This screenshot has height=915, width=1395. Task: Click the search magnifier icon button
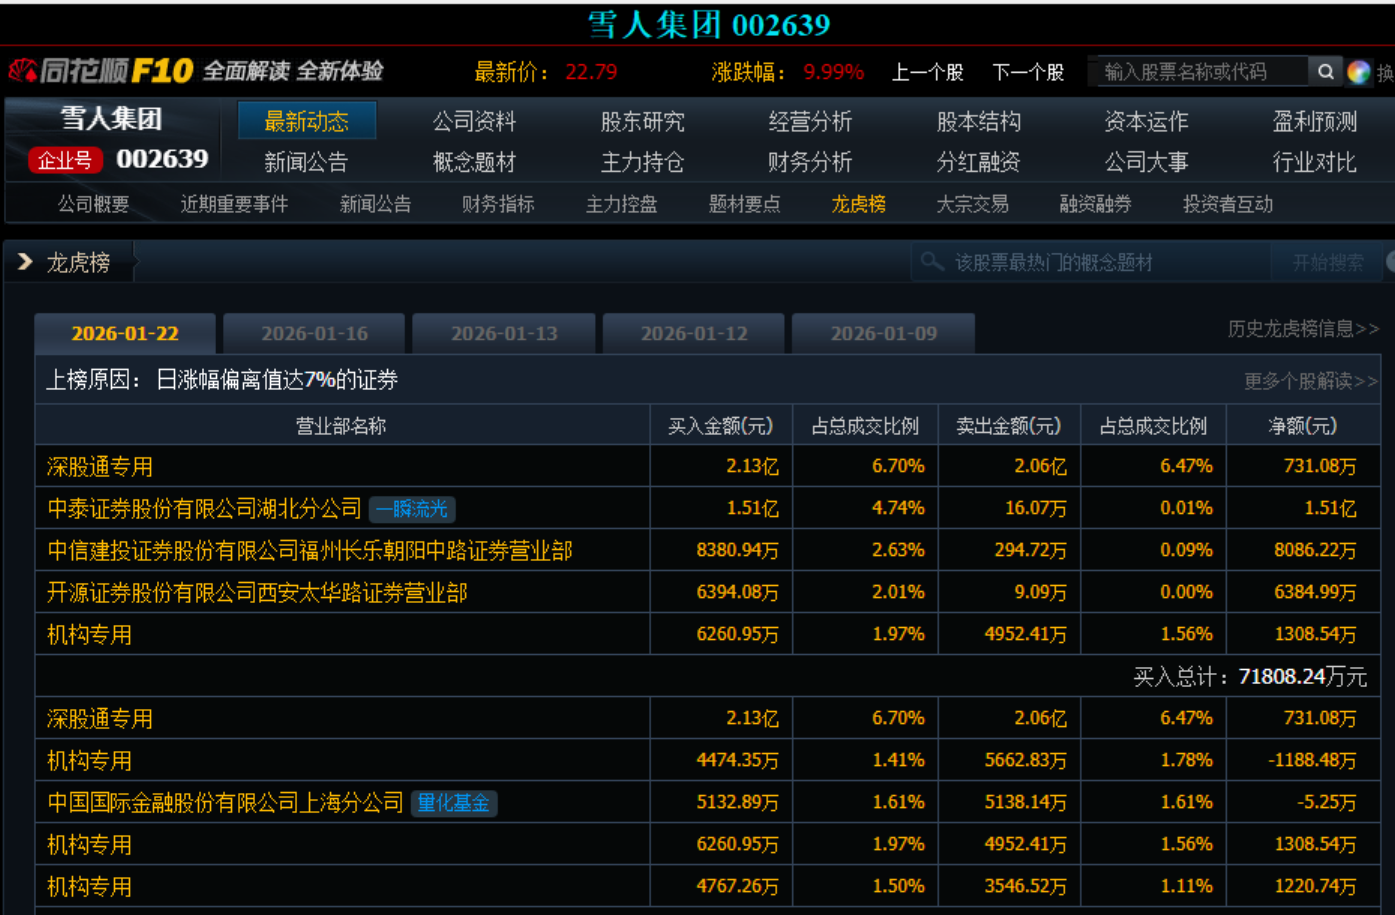tap(1326, 71)
